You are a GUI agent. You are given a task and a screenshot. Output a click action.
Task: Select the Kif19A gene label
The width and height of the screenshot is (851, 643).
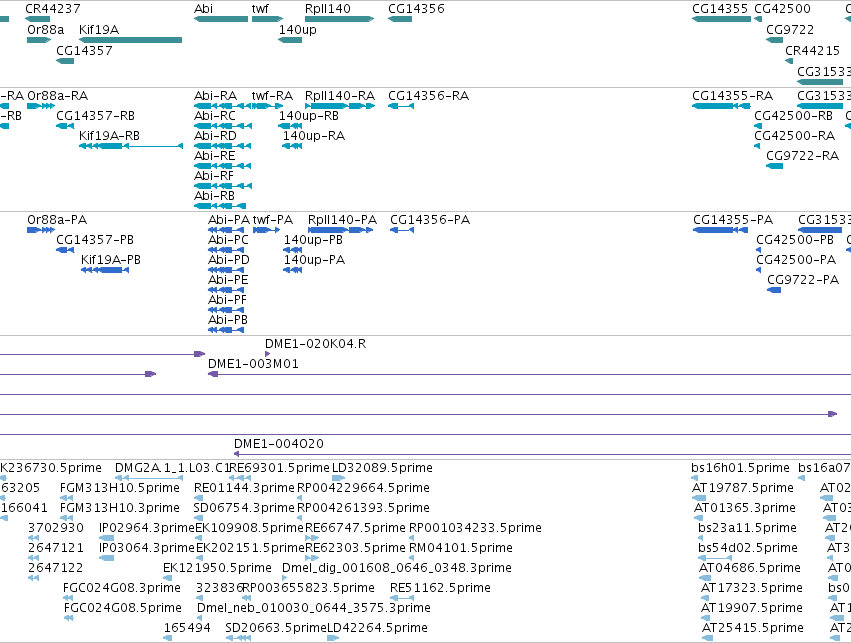tap(99, 29)
